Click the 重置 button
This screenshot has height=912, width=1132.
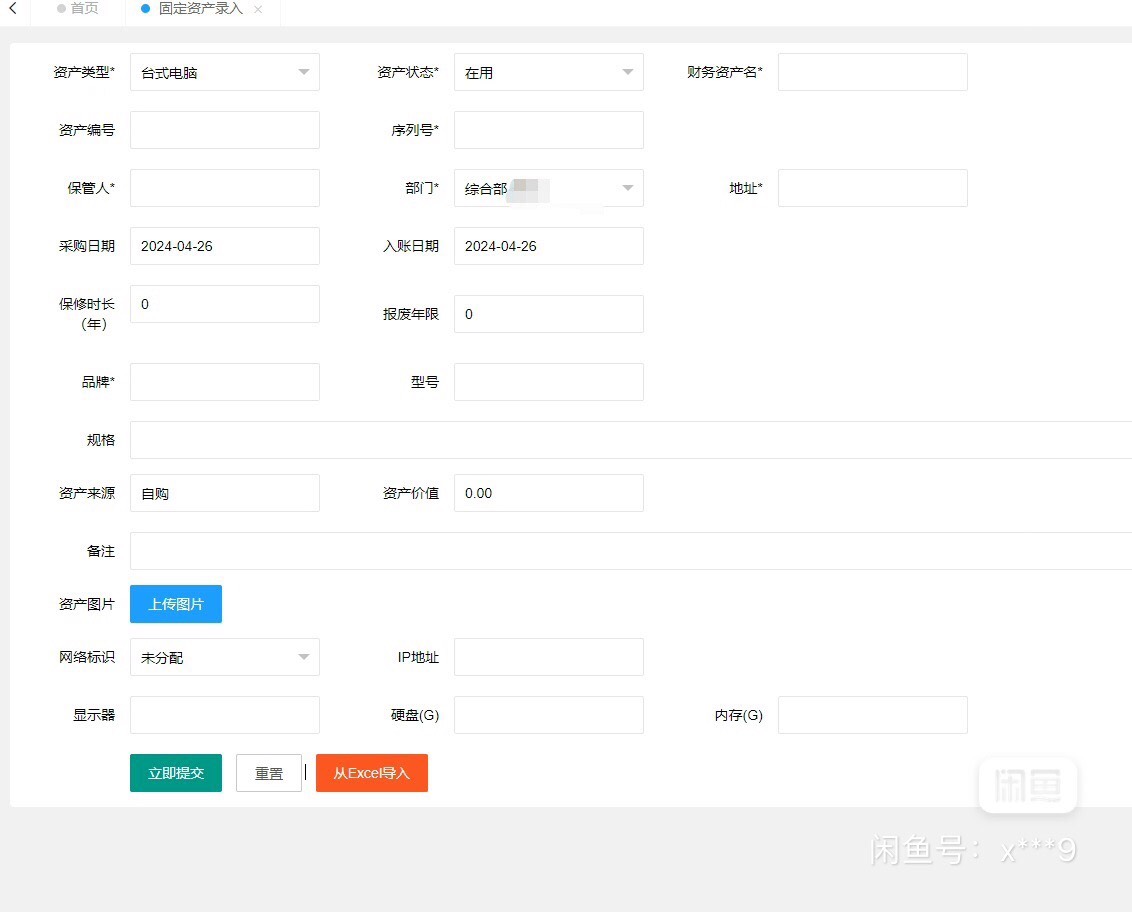pyautogui.click(x=268, y=773)
